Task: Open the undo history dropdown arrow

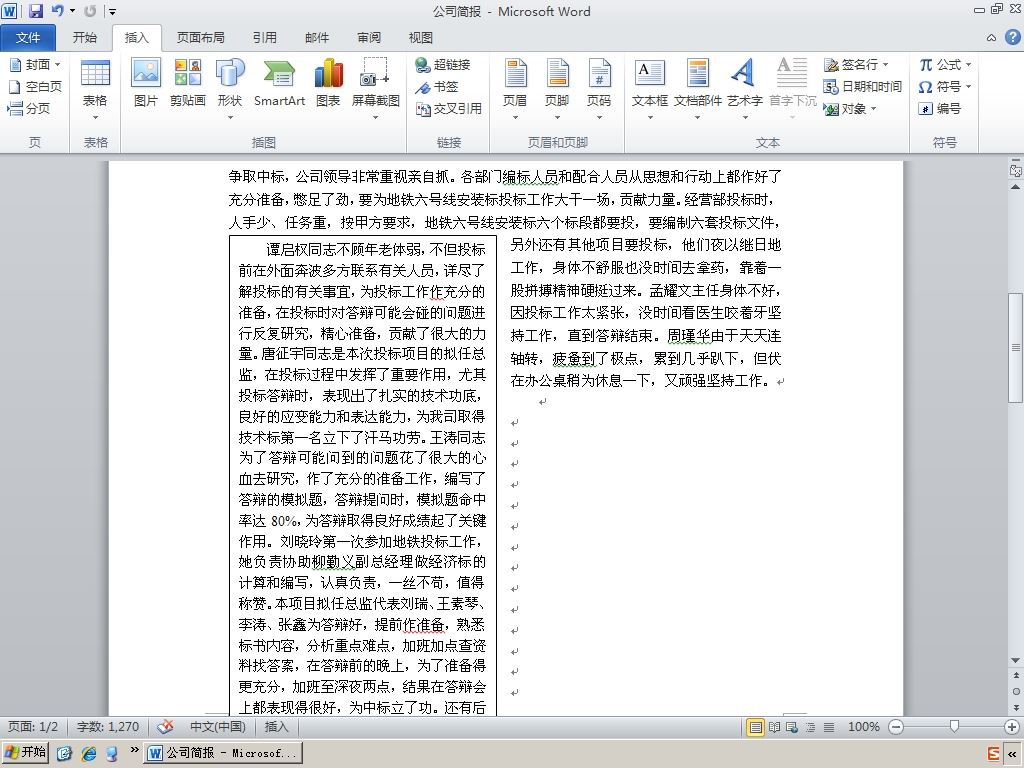Action: (x=72, y=10)
